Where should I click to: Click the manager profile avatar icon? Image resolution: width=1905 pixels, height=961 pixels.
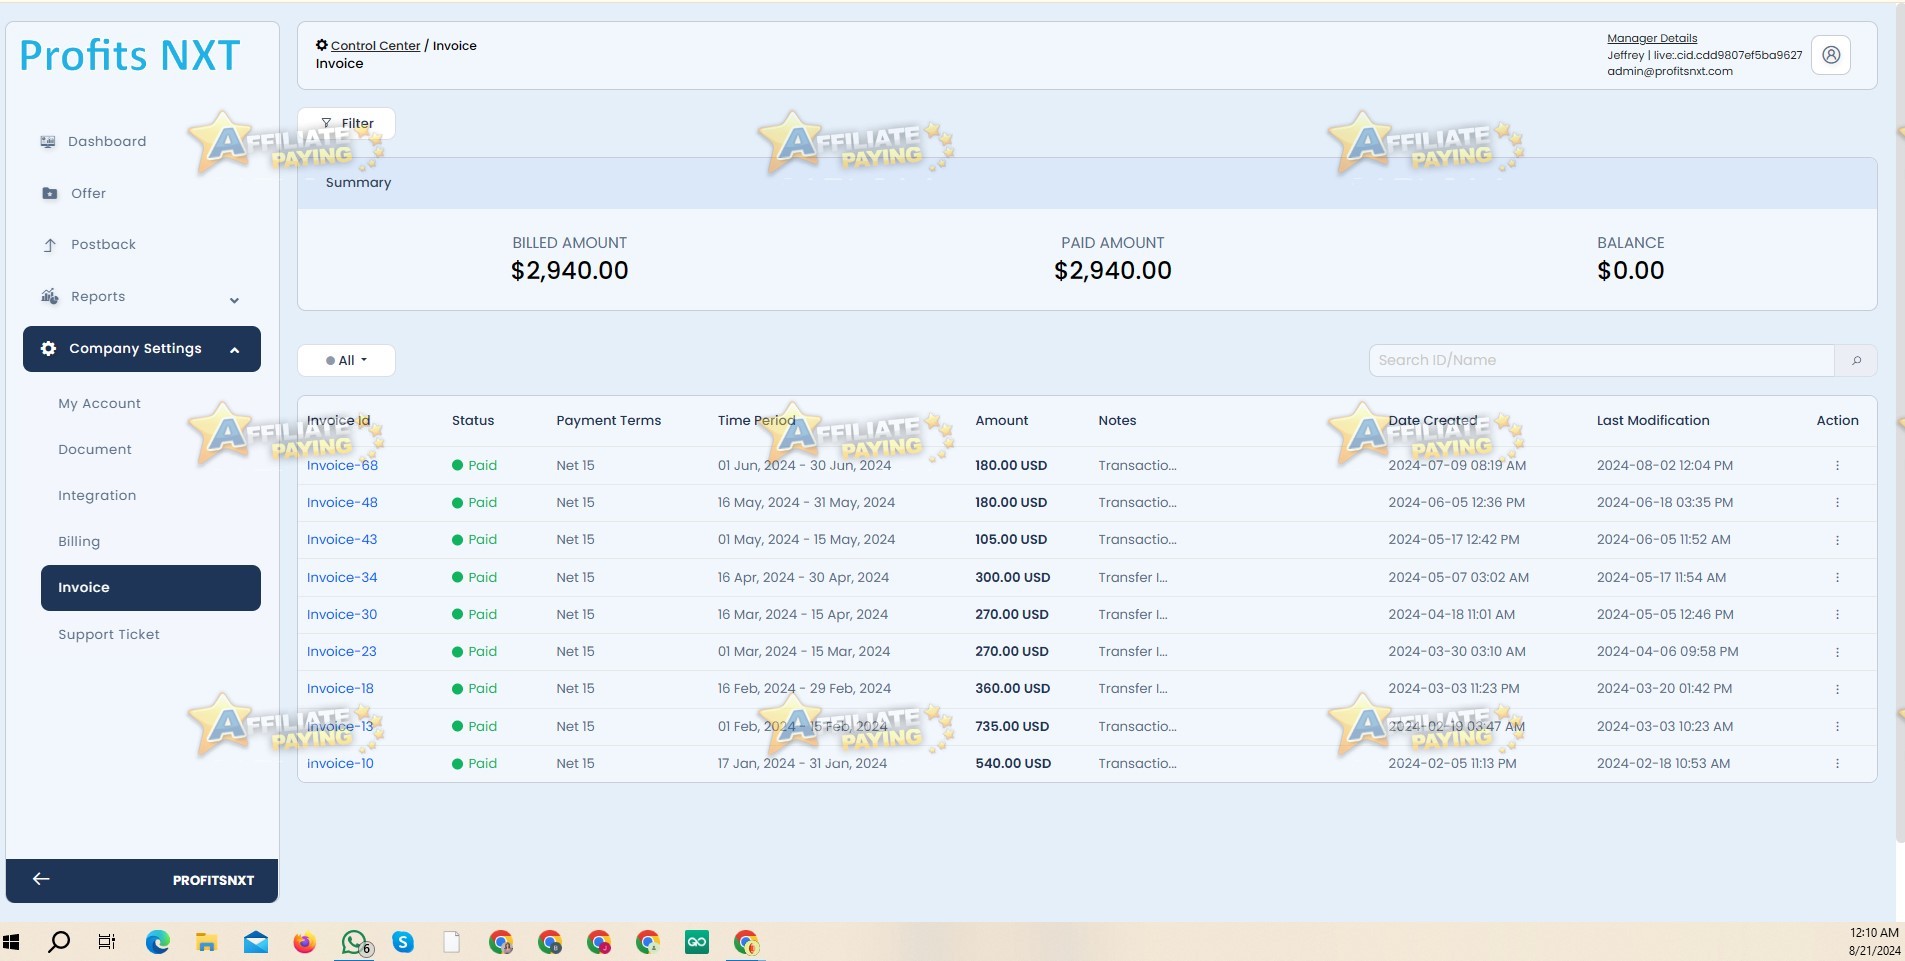coord(1831,55)
